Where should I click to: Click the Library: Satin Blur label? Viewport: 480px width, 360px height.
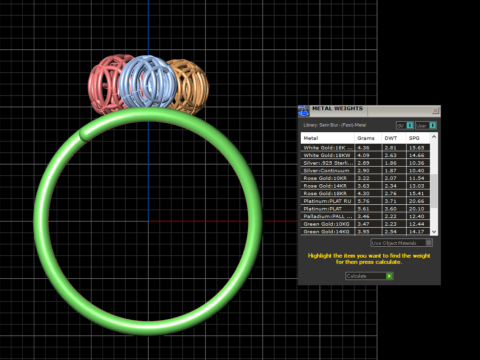click(x=335, y=125)
